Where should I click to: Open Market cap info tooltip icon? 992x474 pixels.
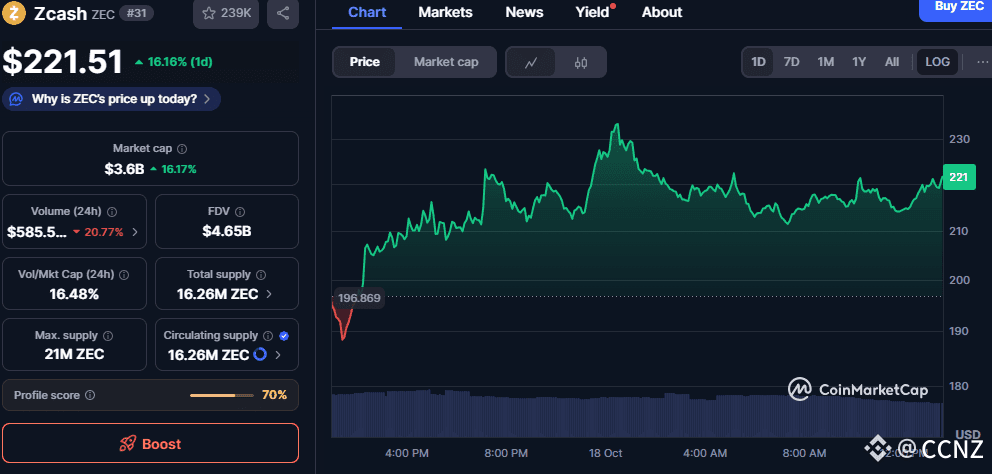[181, 148]
